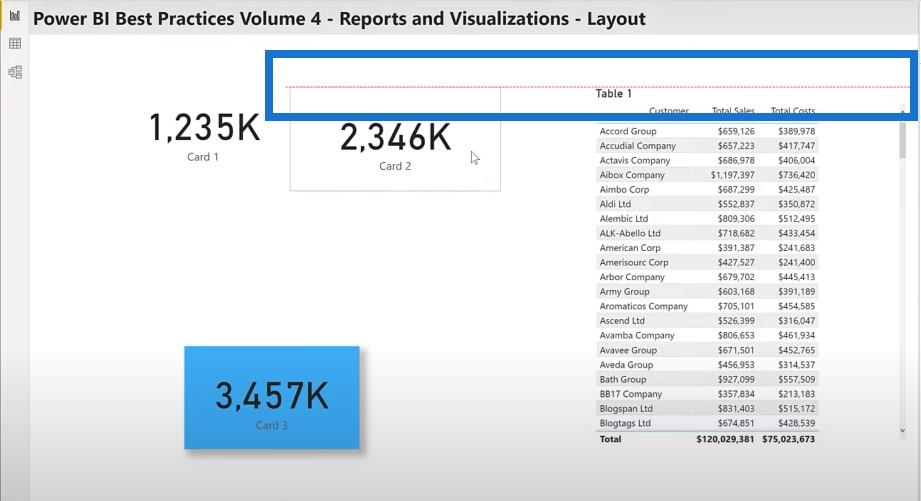Viewport: 921px width, 501px height.
Task: Select the American Corp row
Action: coord(707,248)
